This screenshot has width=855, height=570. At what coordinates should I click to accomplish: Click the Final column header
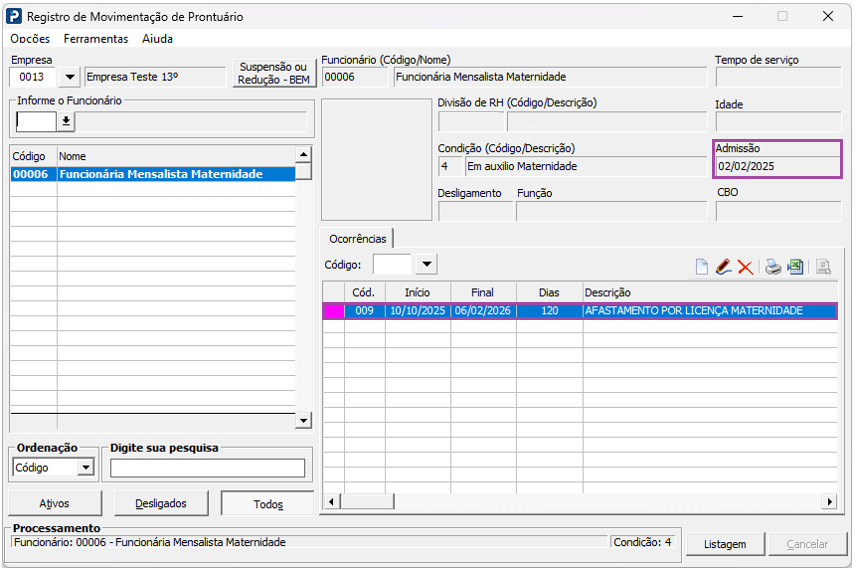[483, 292]
